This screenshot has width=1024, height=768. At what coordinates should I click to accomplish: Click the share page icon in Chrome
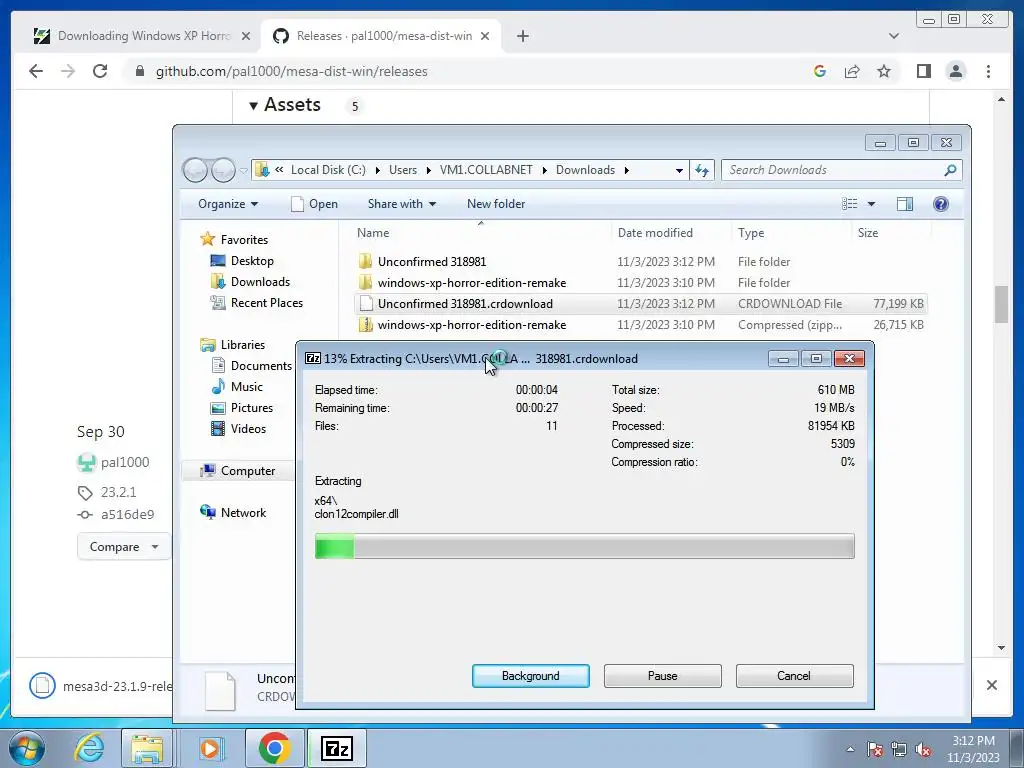[x=852, y=71]
